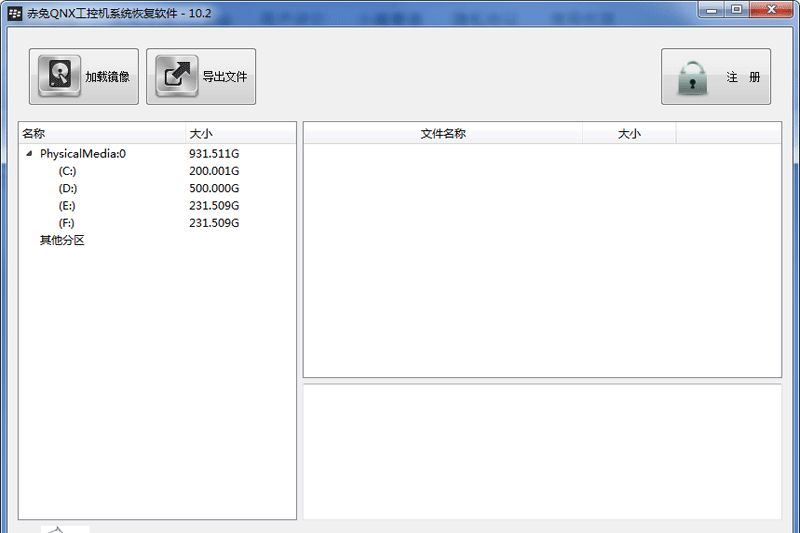The image size is (800, 533).
Task: Click the empty lower preview pane
Action: tap(542, 451)
